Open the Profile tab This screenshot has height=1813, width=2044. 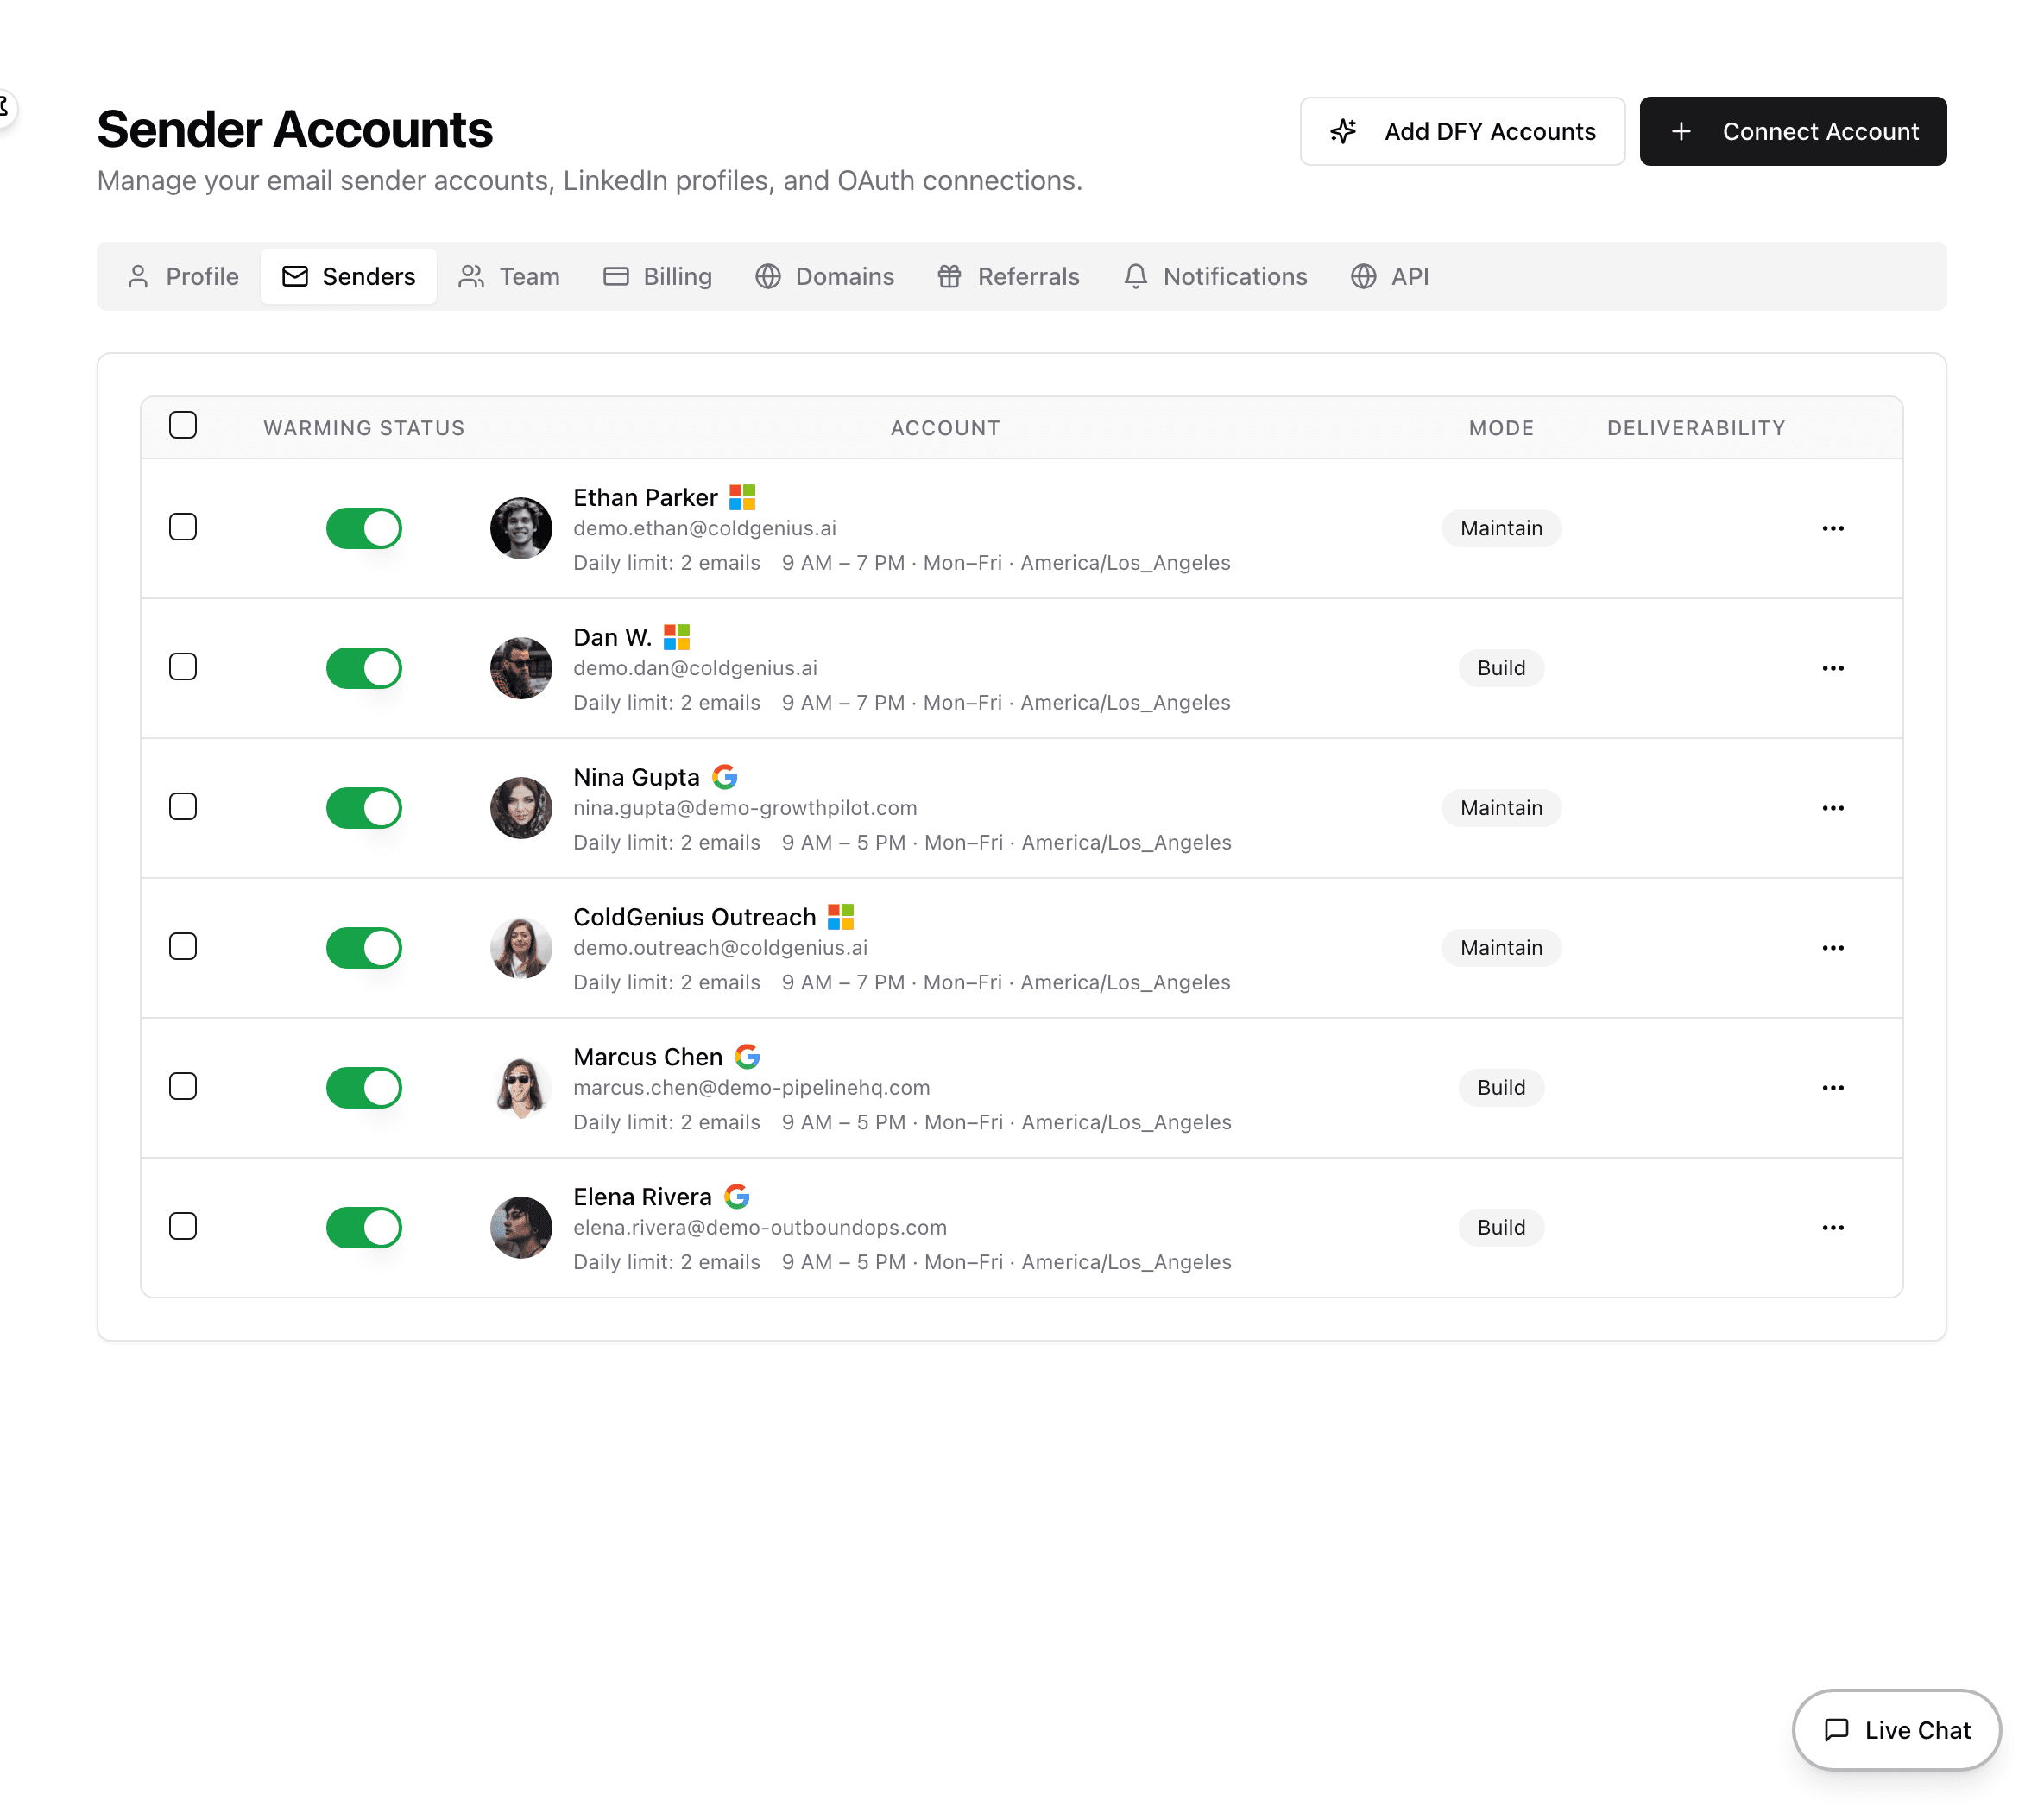183,277
